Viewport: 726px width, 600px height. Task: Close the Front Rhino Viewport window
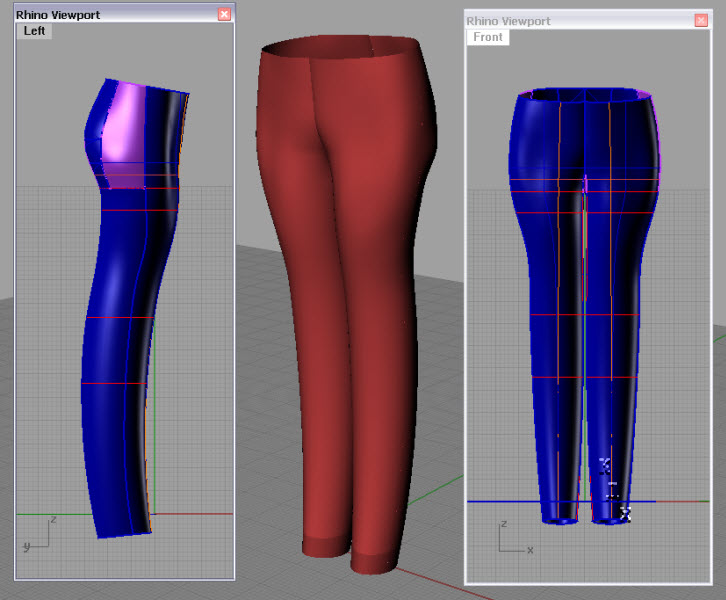701,20
